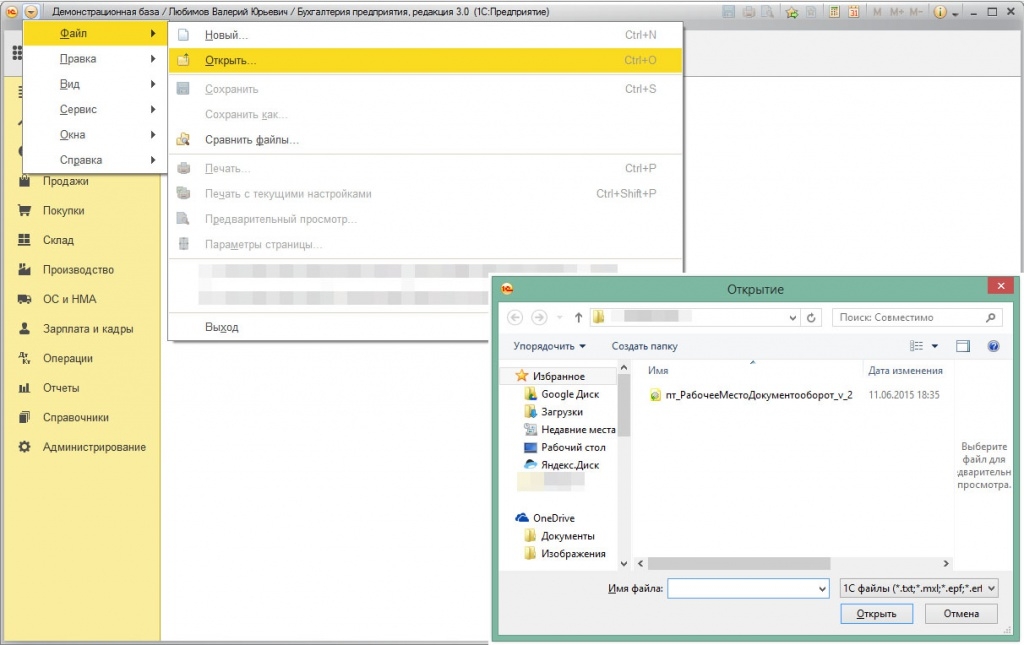Click the bar chart icon for Отчеты
The height and width of the screenshot is (645, 1024).
[24, 388]
